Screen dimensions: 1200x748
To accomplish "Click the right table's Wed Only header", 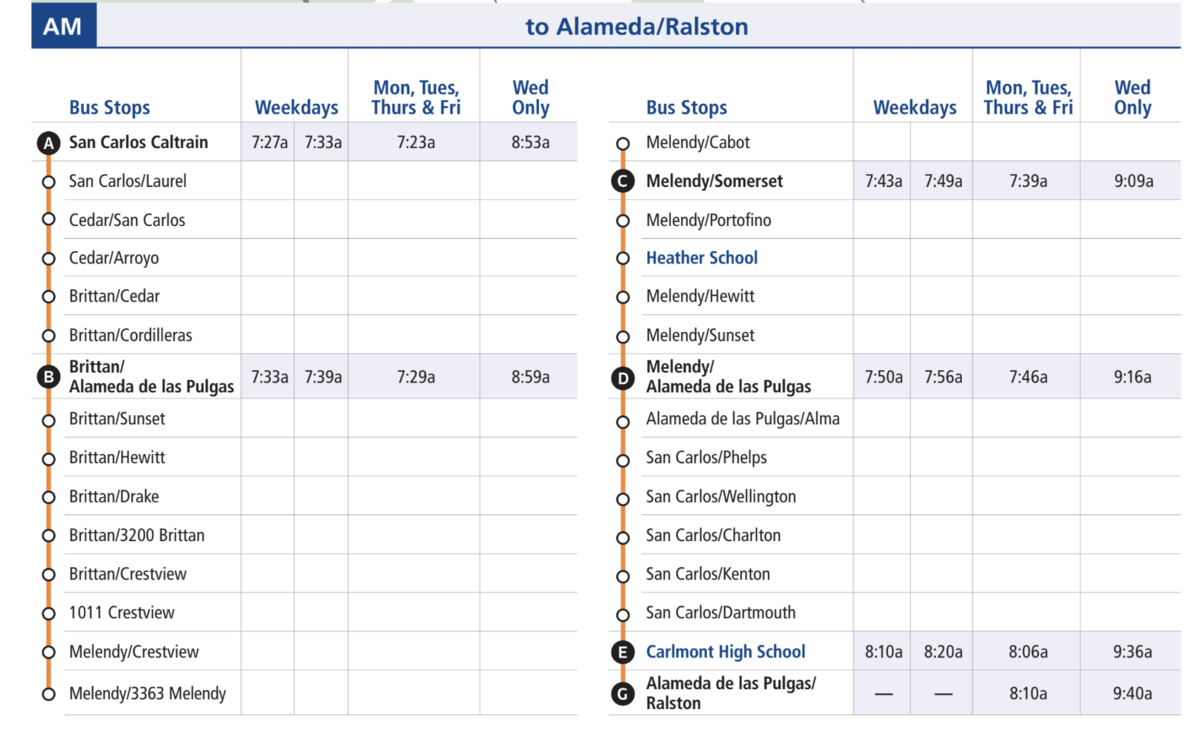I will [1132, 98].
